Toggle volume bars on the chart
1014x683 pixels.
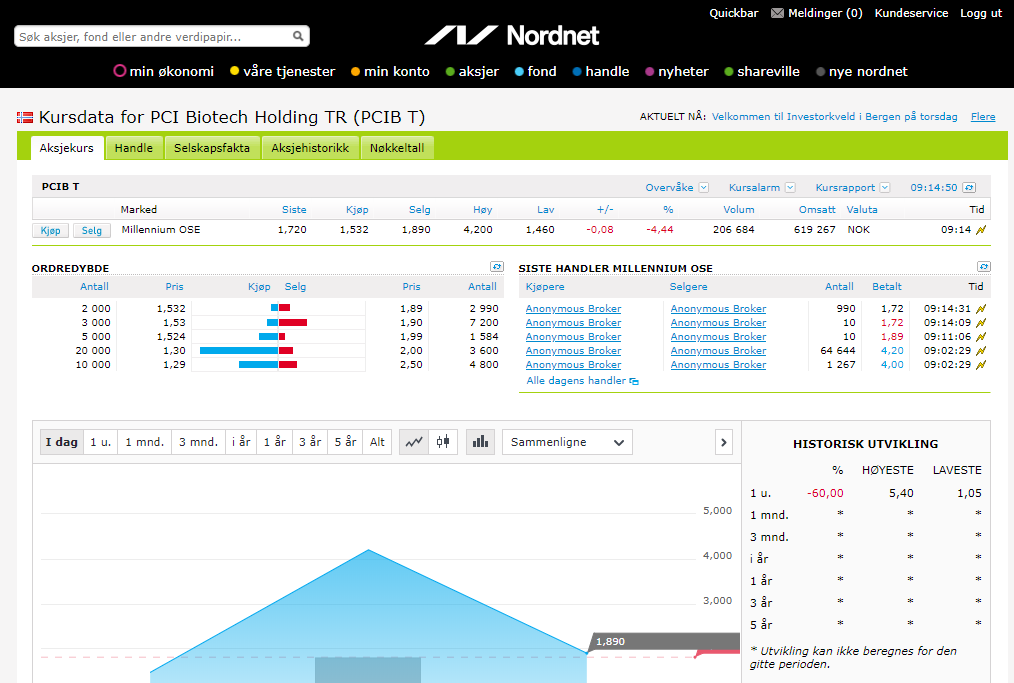point(480,442)
